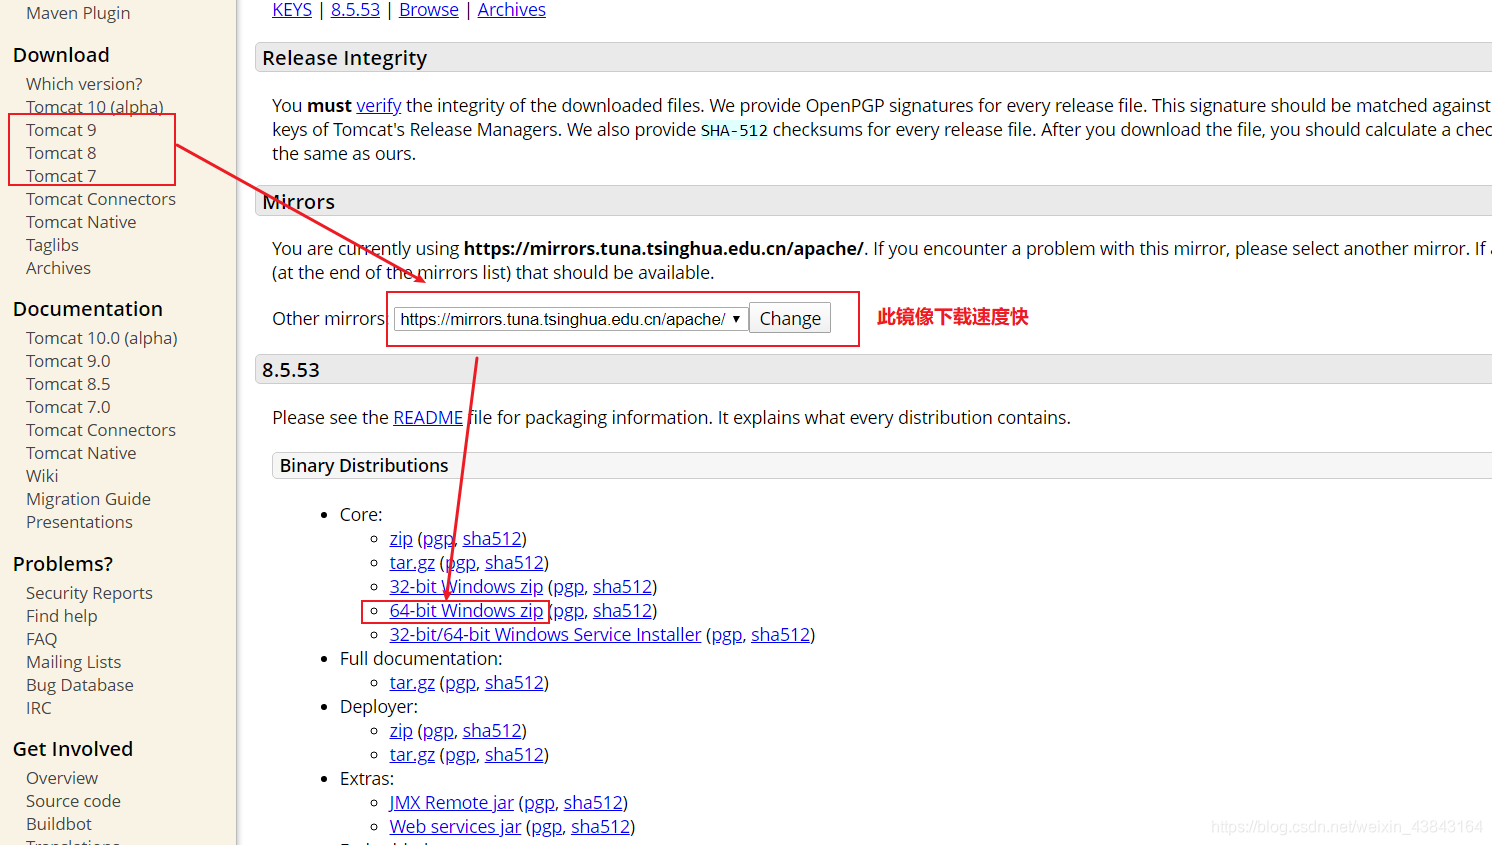This screenshot has height=845, width=1492.
Task: Open Overview under Get Involved
Action: (62, 778)
